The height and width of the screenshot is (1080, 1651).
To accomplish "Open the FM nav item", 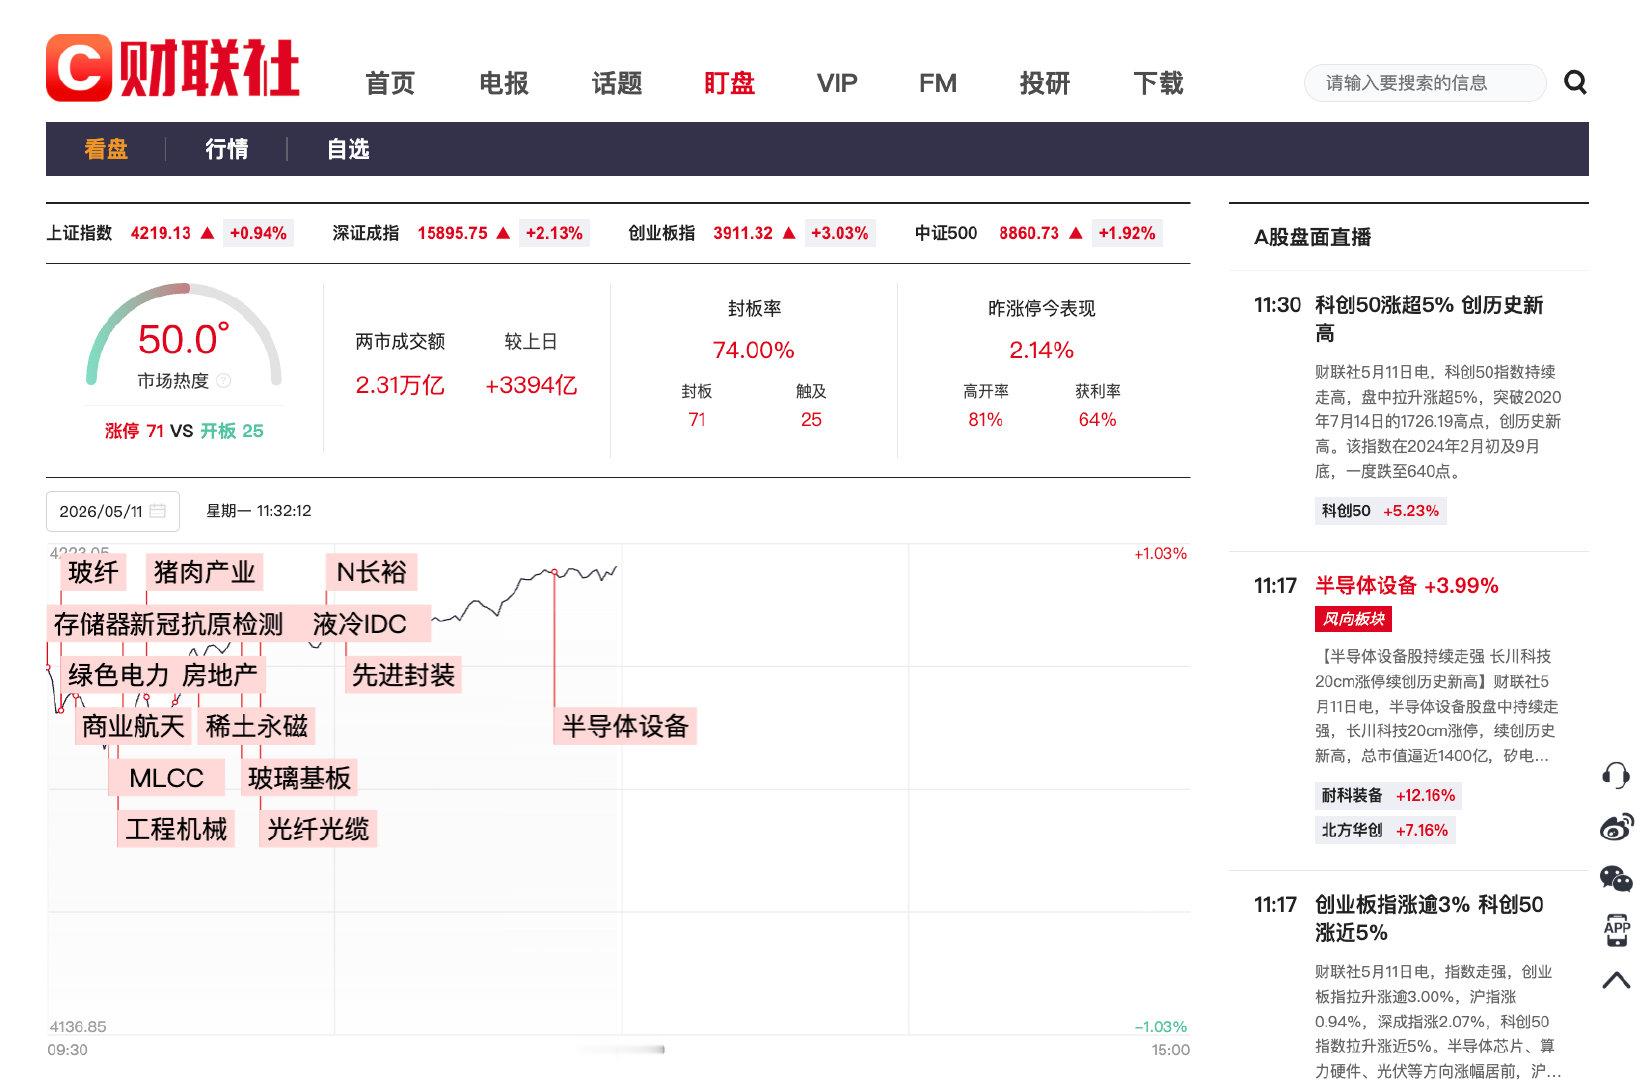I will [938, 83].
